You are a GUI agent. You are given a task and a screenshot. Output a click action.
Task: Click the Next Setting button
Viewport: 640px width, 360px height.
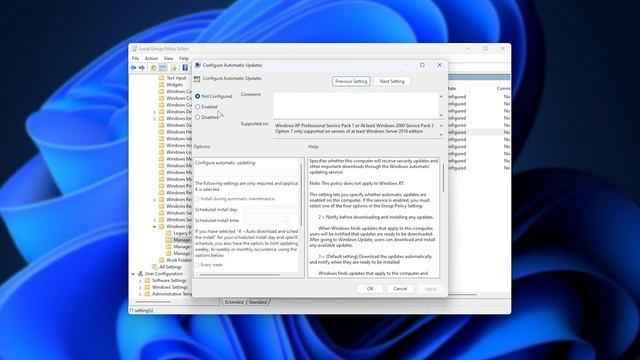392,82
